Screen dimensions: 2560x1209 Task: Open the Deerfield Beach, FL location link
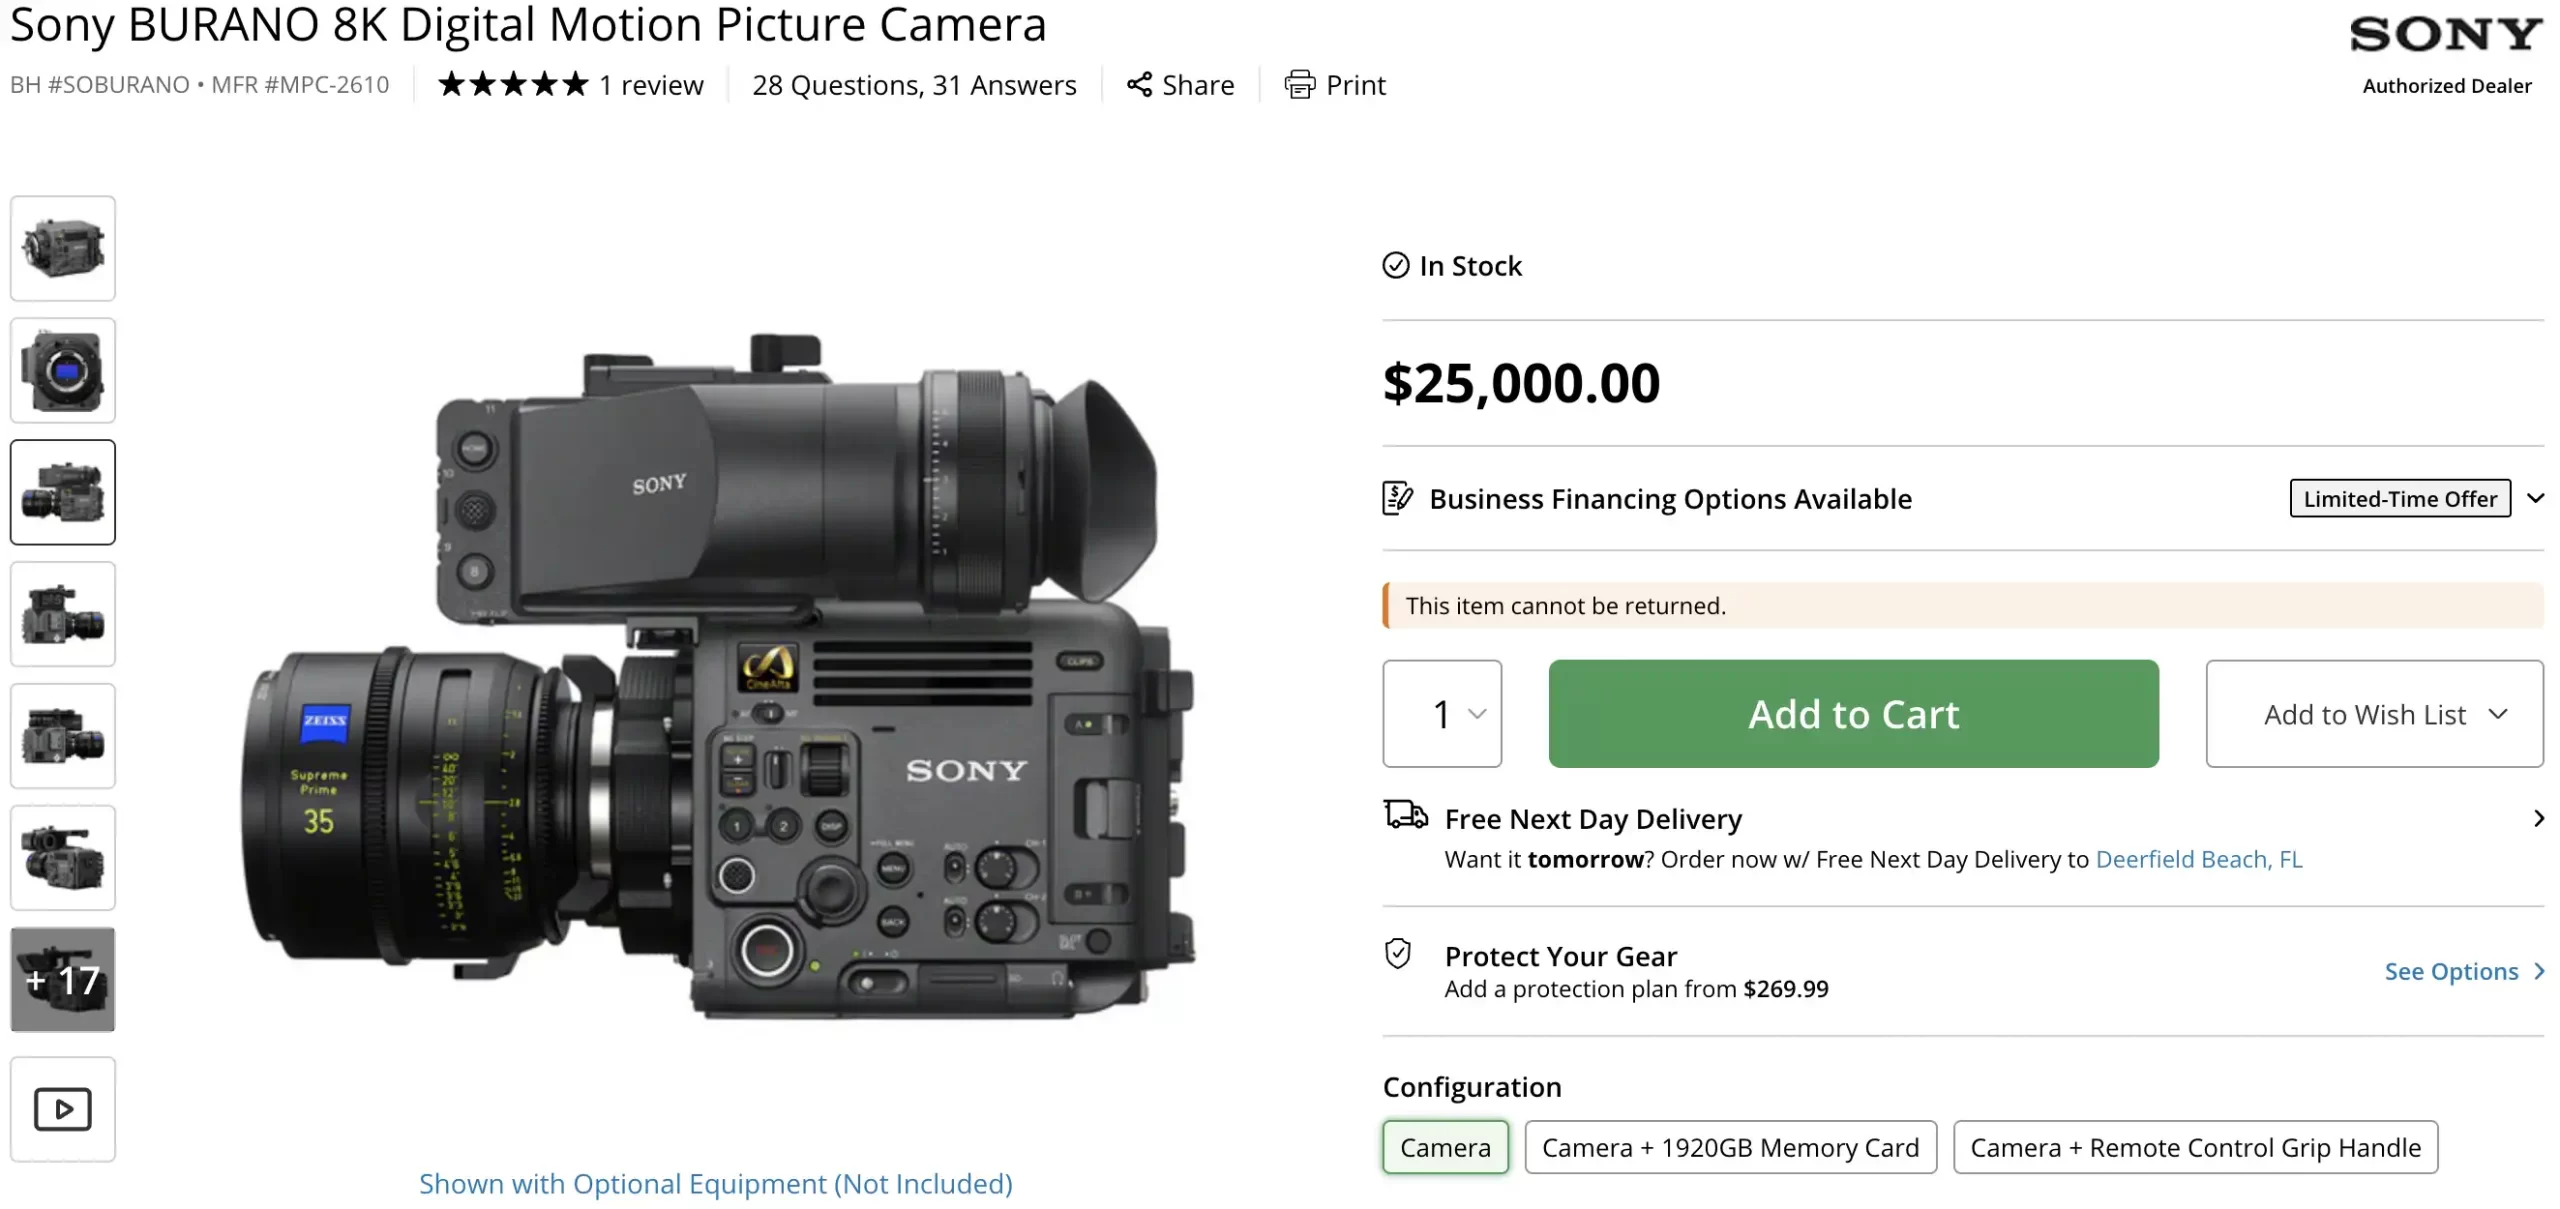[x=2198, y=859]
